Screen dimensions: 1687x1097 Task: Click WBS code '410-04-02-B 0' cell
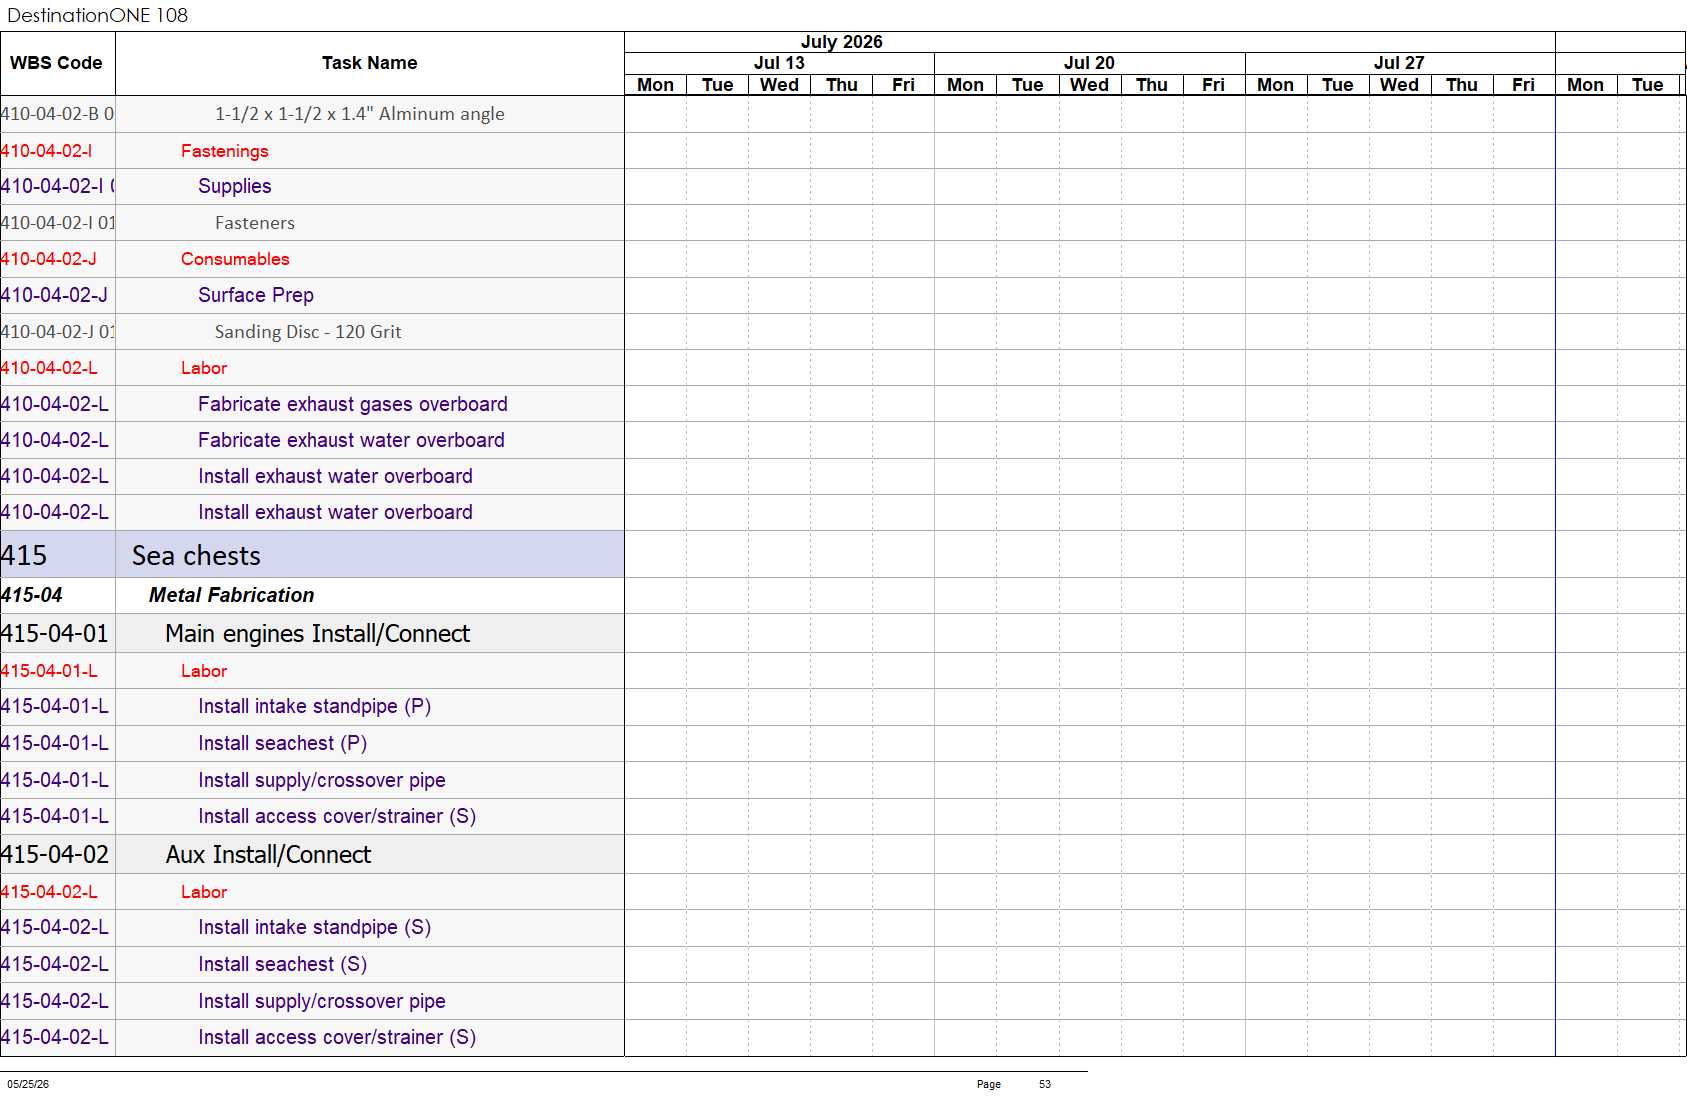click(57, 114)
